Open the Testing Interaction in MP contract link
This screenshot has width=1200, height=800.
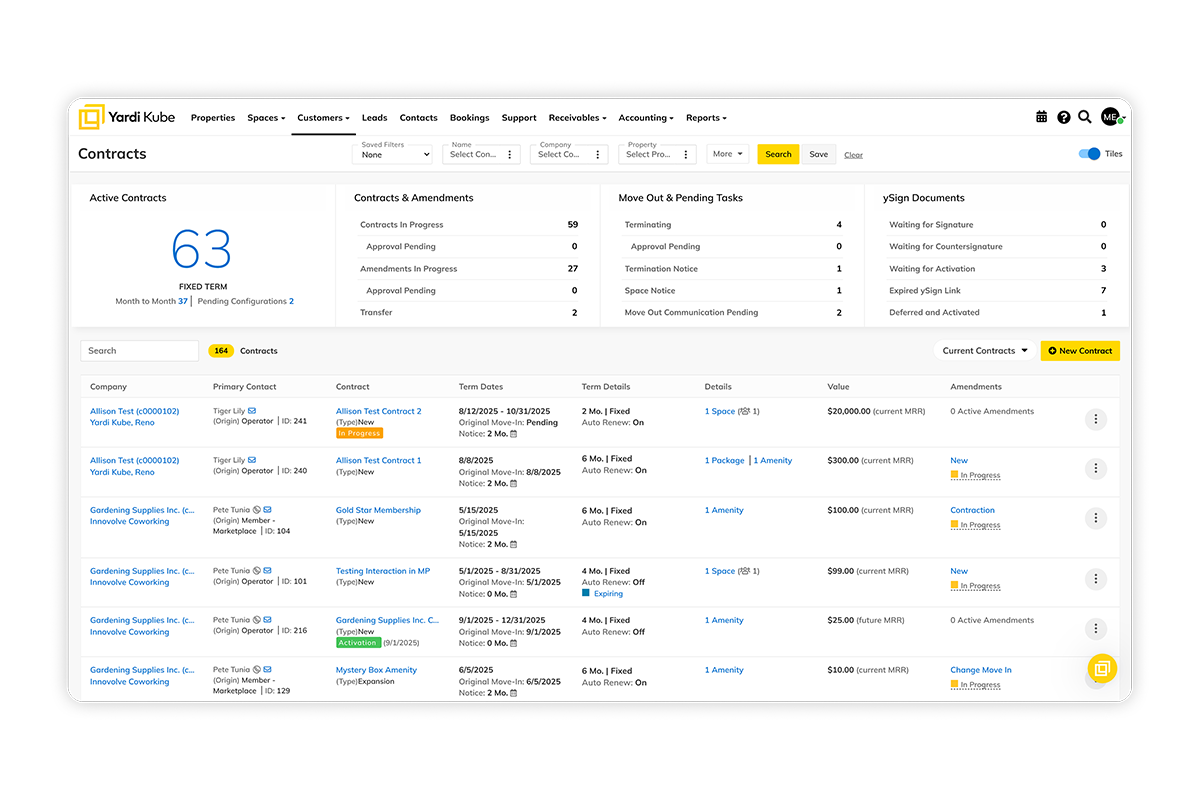[x=382, y=571]
